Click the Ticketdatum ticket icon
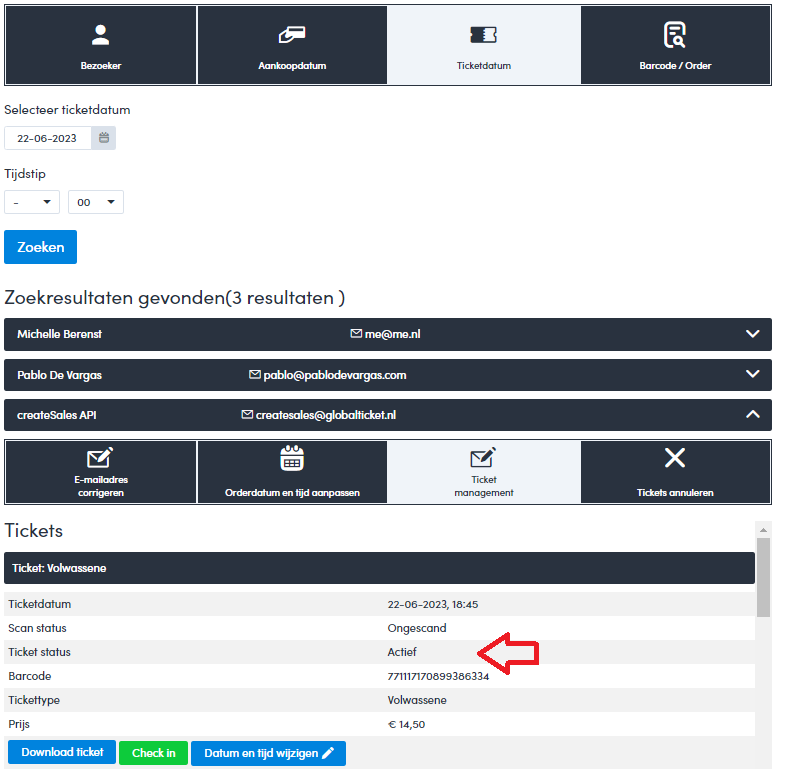Viewport: 800px width, 769px height. 483,35
